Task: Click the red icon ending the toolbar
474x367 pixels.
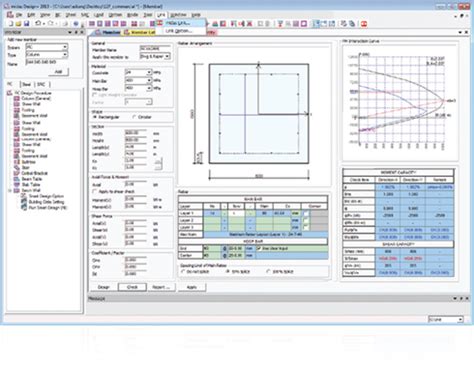Action: click(x=364, y=24)
